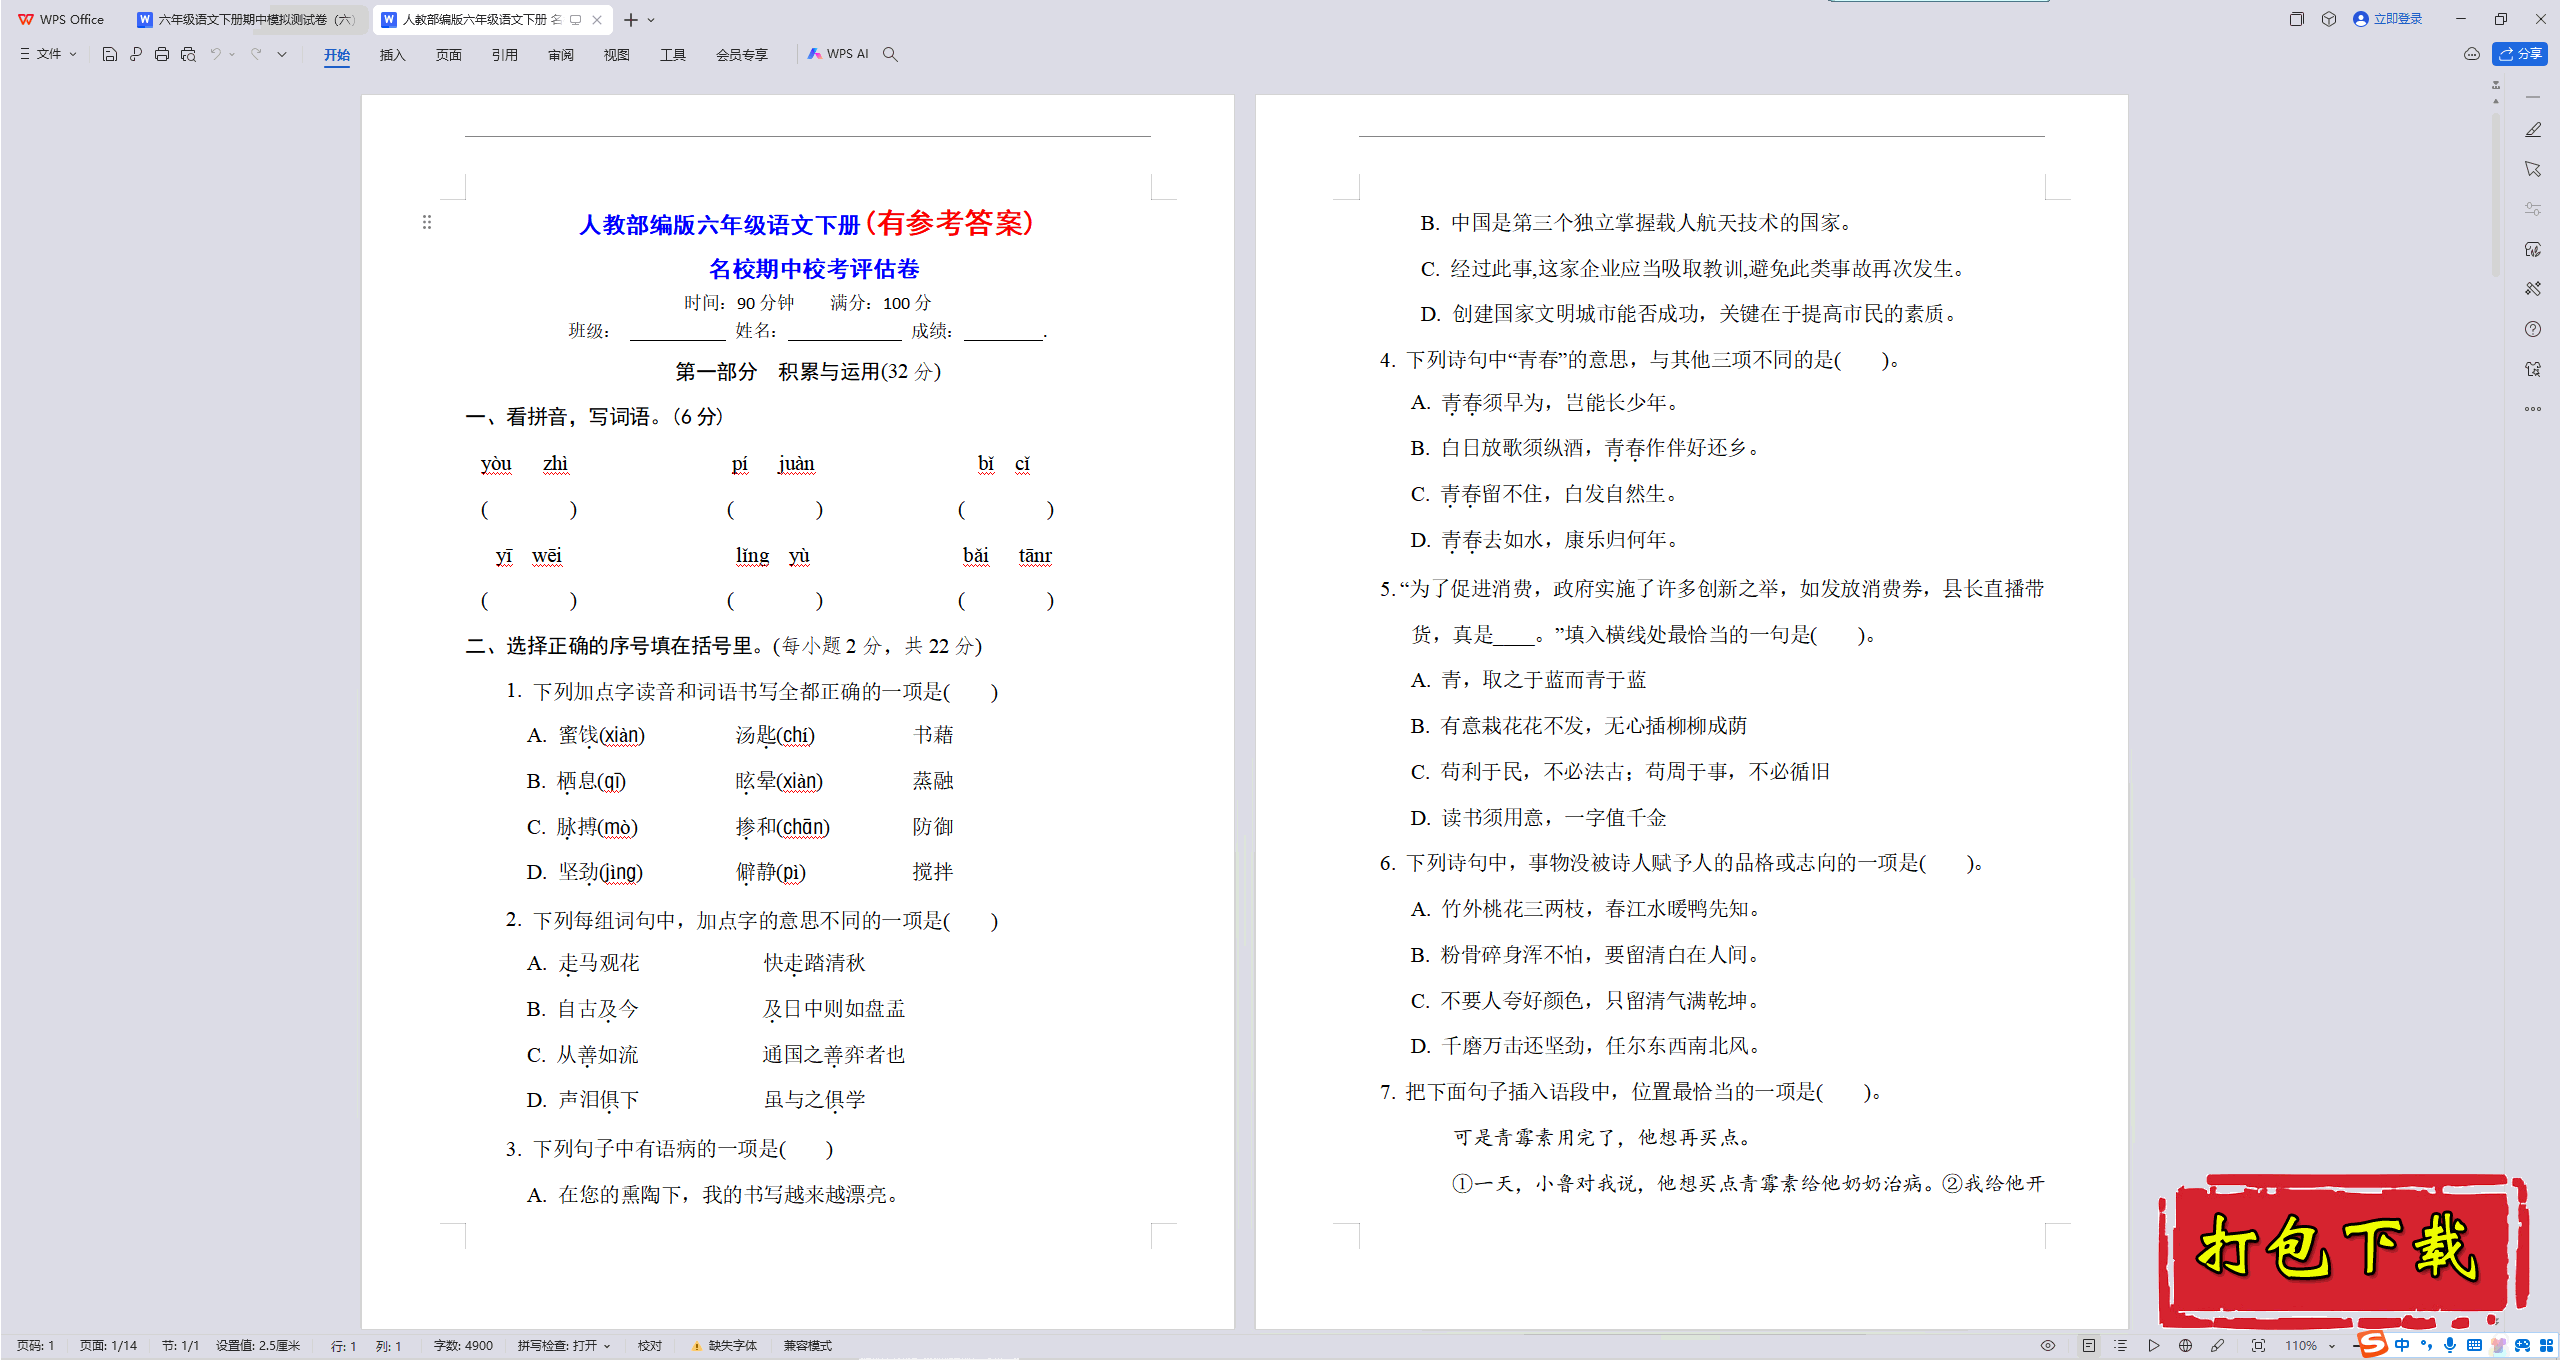
Task: Click the settings sliders icon in the right sidebar
Action: pos(2533,209)
